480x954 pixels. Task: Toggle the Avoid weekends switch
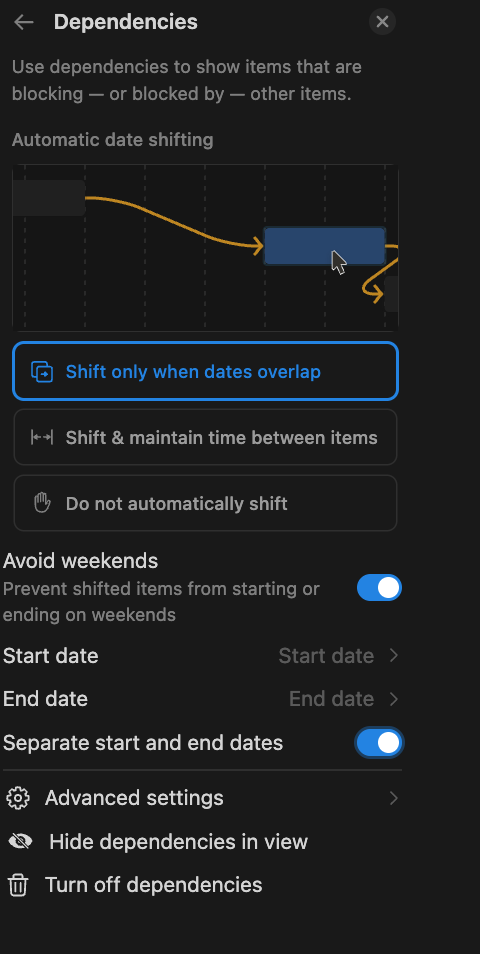pyautogui.click(x=379, y=588)
